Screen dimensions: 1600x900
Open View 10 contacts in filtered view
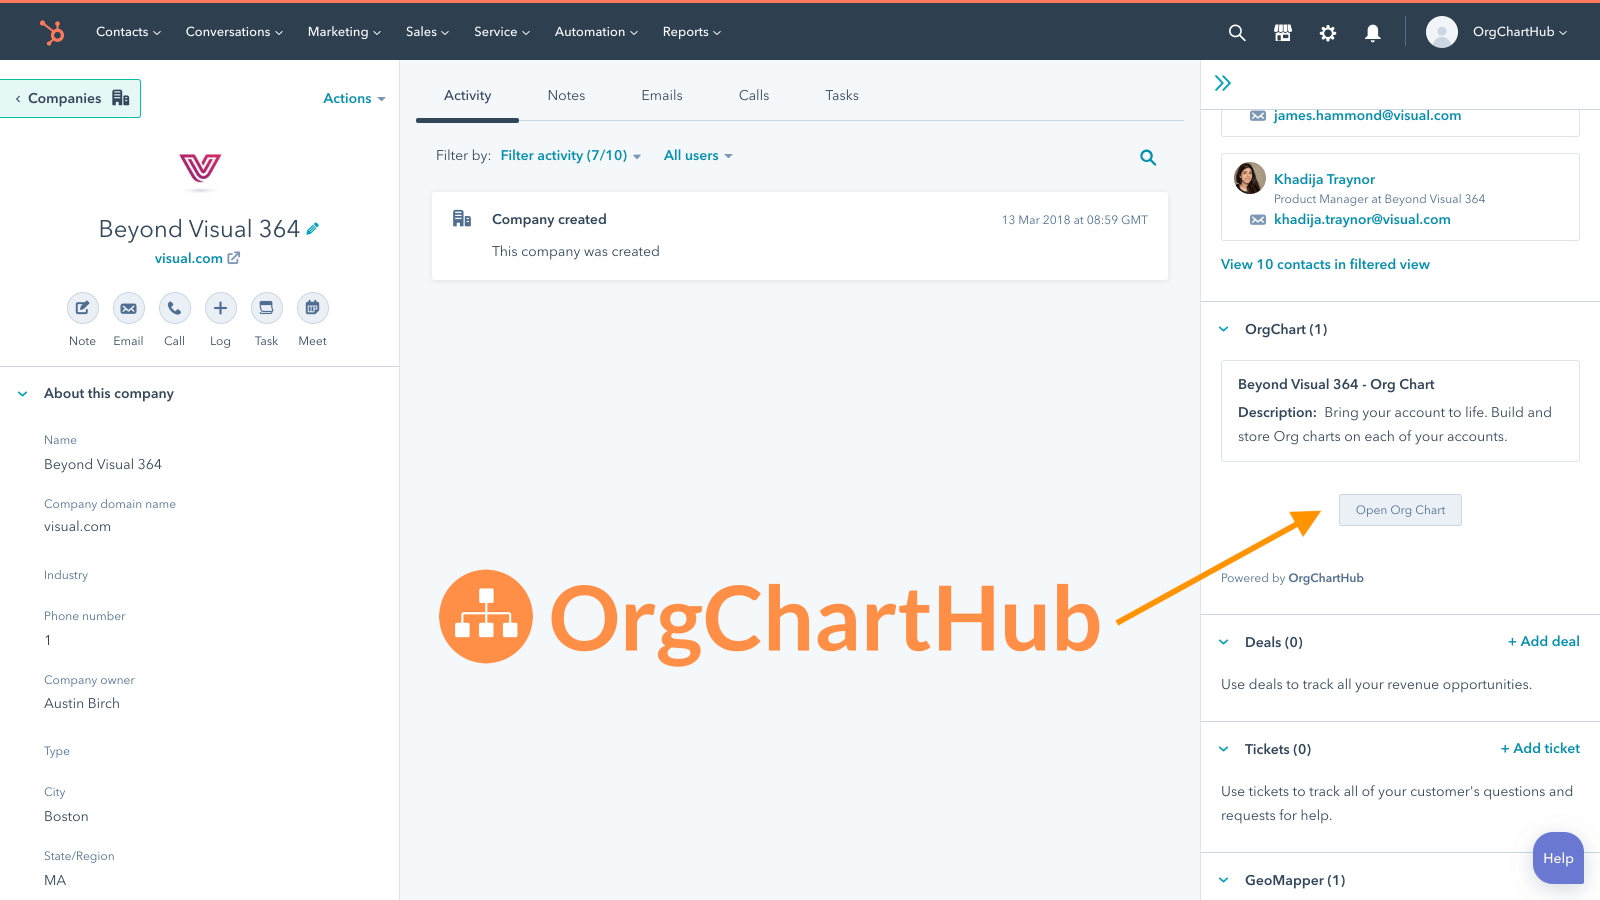(x=1325, y=264)
